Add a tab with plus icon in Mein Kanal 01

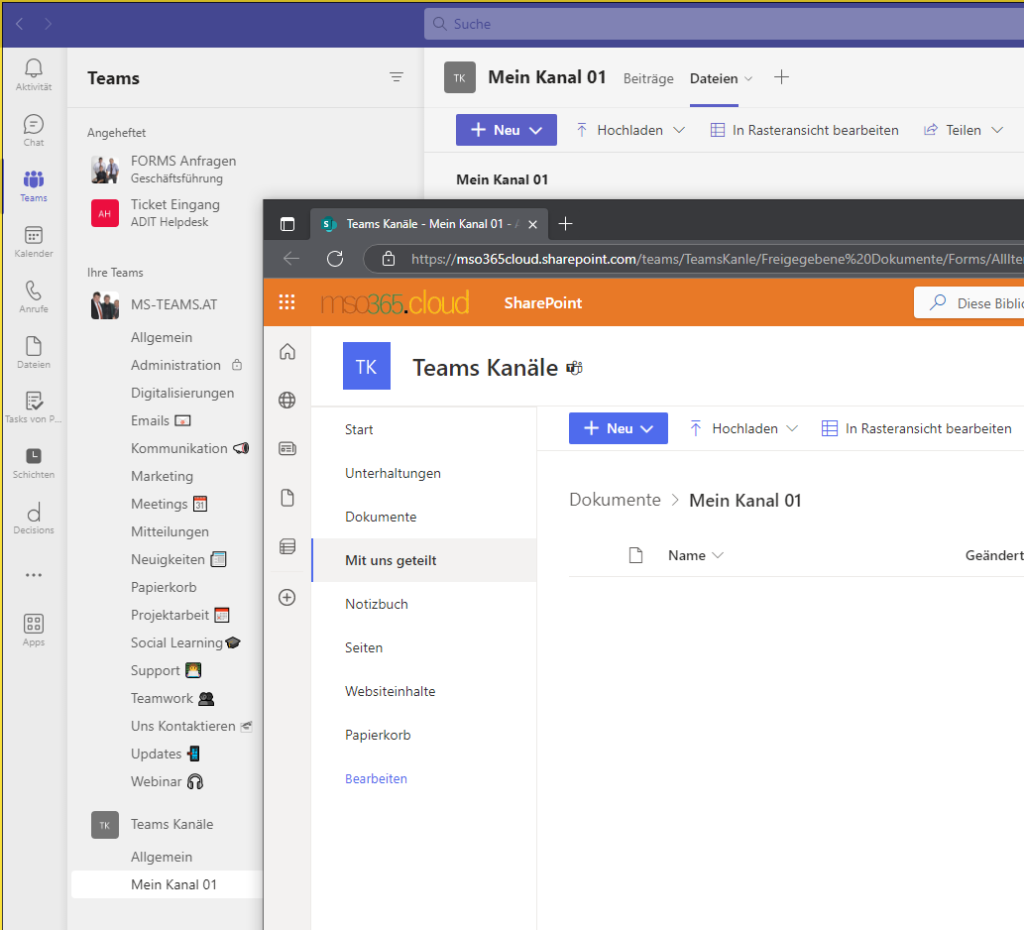tap(781, 78)
